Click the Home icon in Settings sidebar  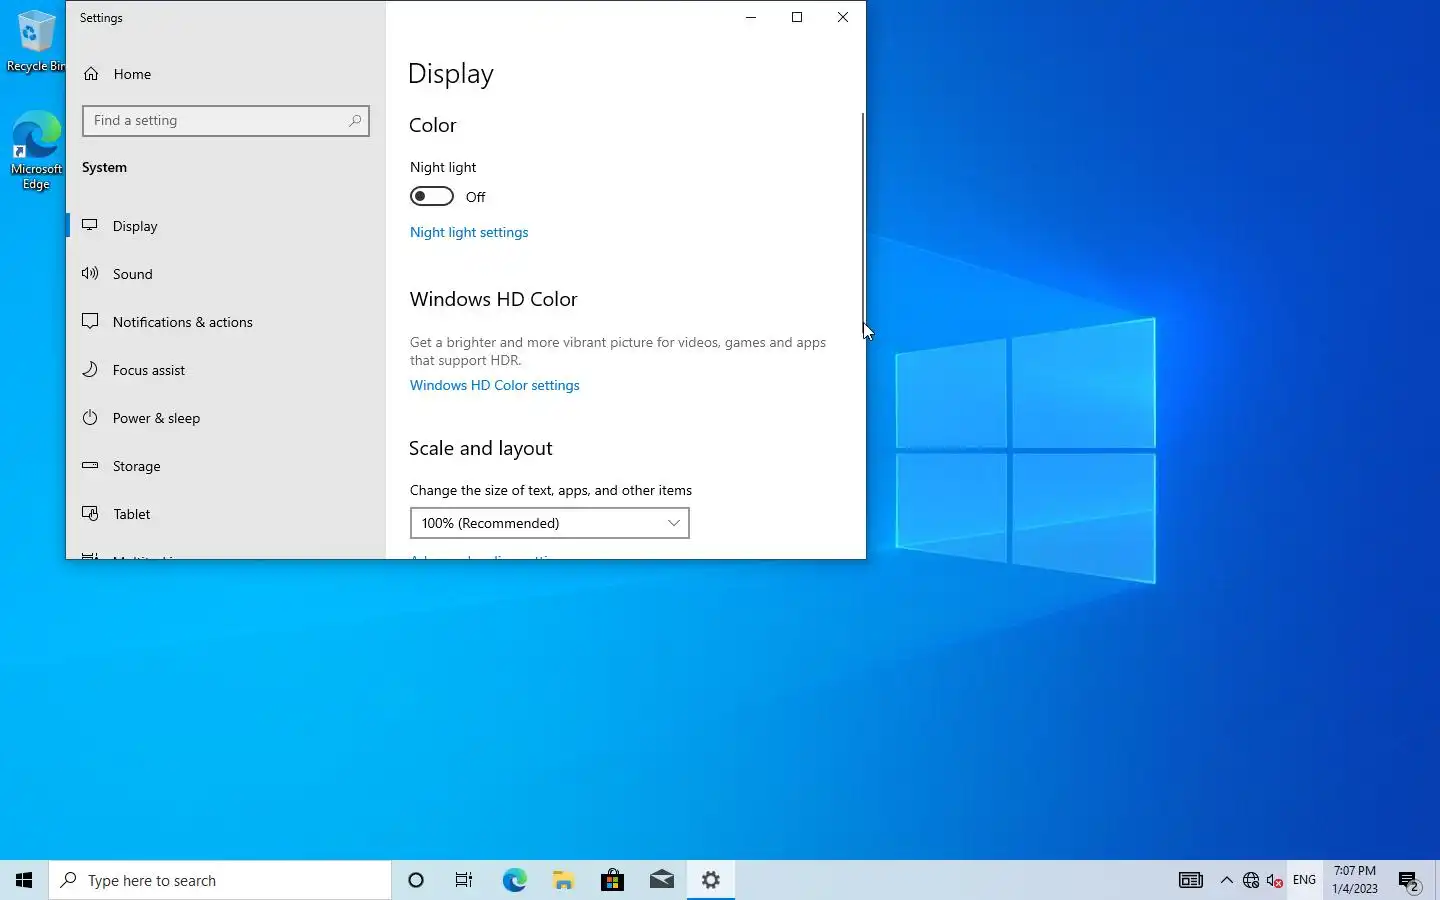pyautogui.click(x=91, y=74)
